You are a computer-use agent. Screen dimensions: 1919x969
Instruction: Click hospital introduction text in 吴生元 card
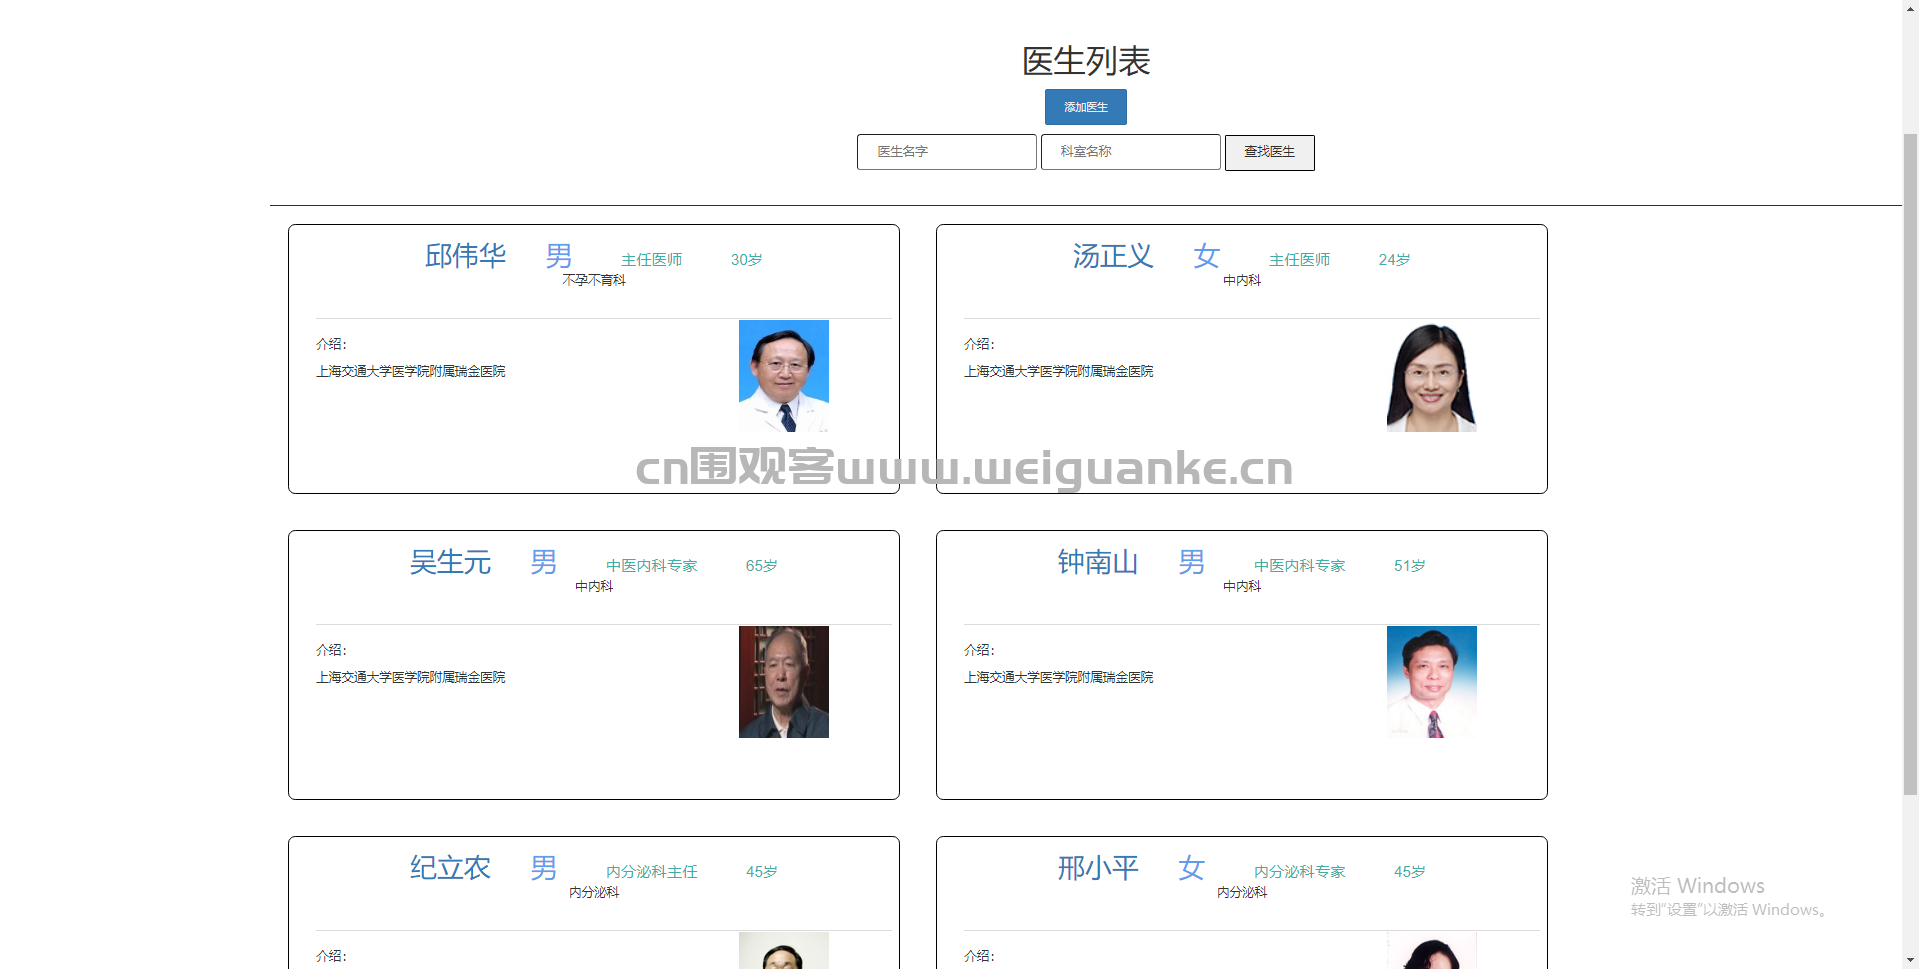click(x=411, y=677)
